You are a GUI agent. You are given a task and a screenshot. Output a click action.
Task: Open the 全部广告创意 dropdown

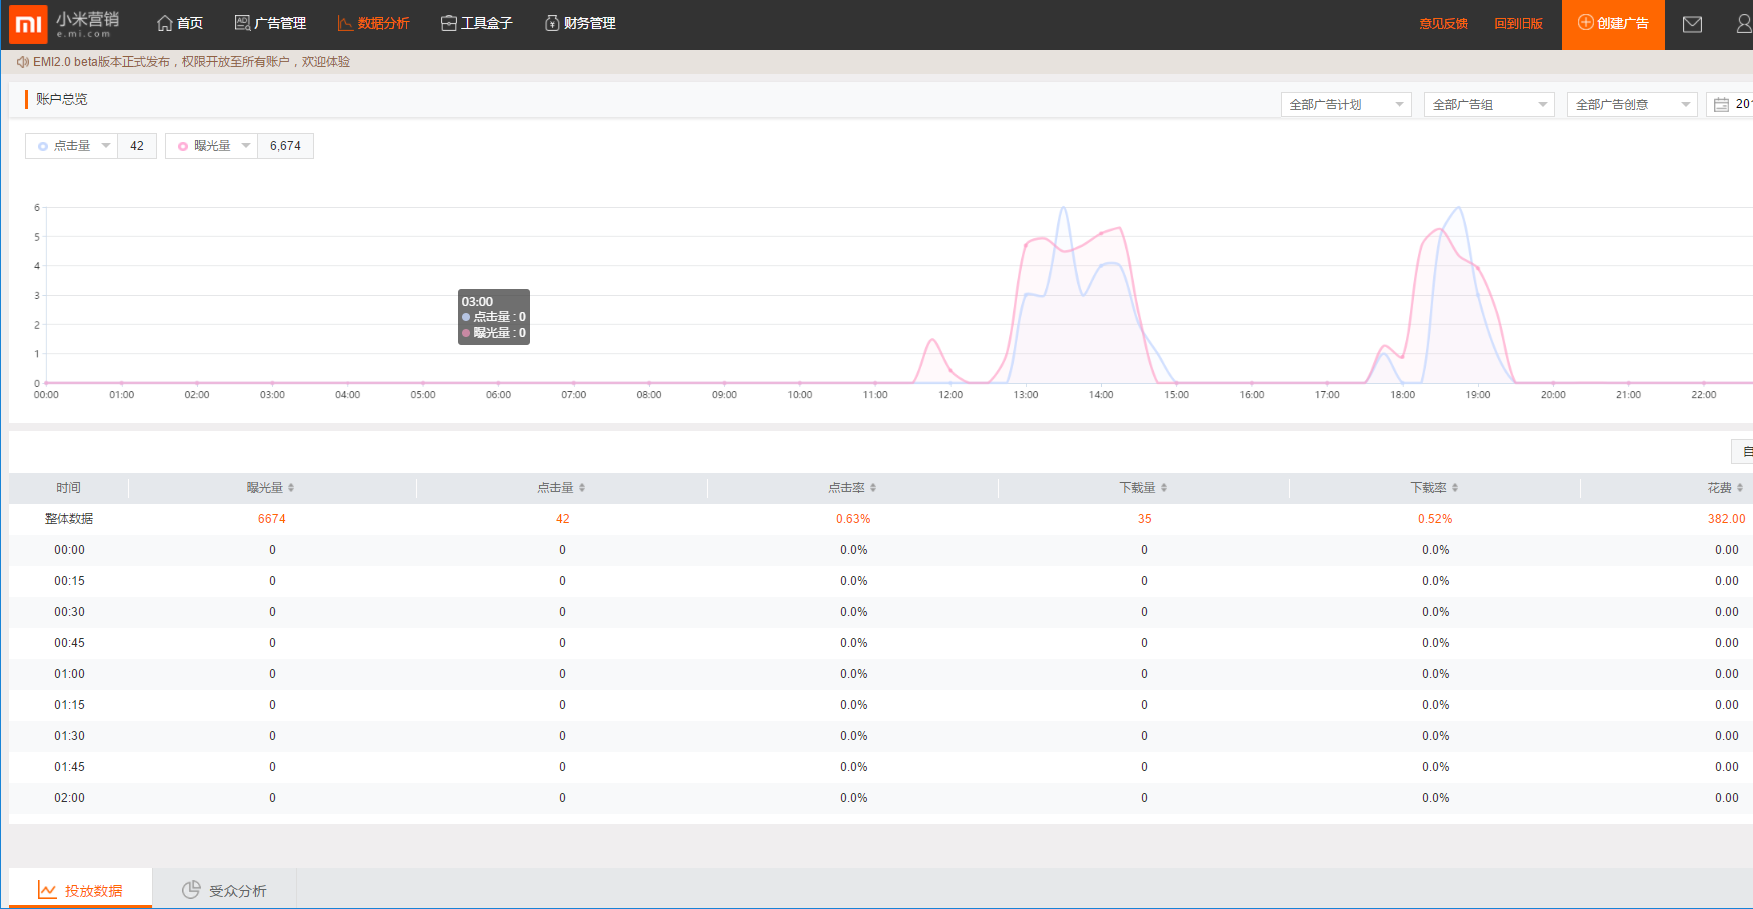pos(1631,105)
